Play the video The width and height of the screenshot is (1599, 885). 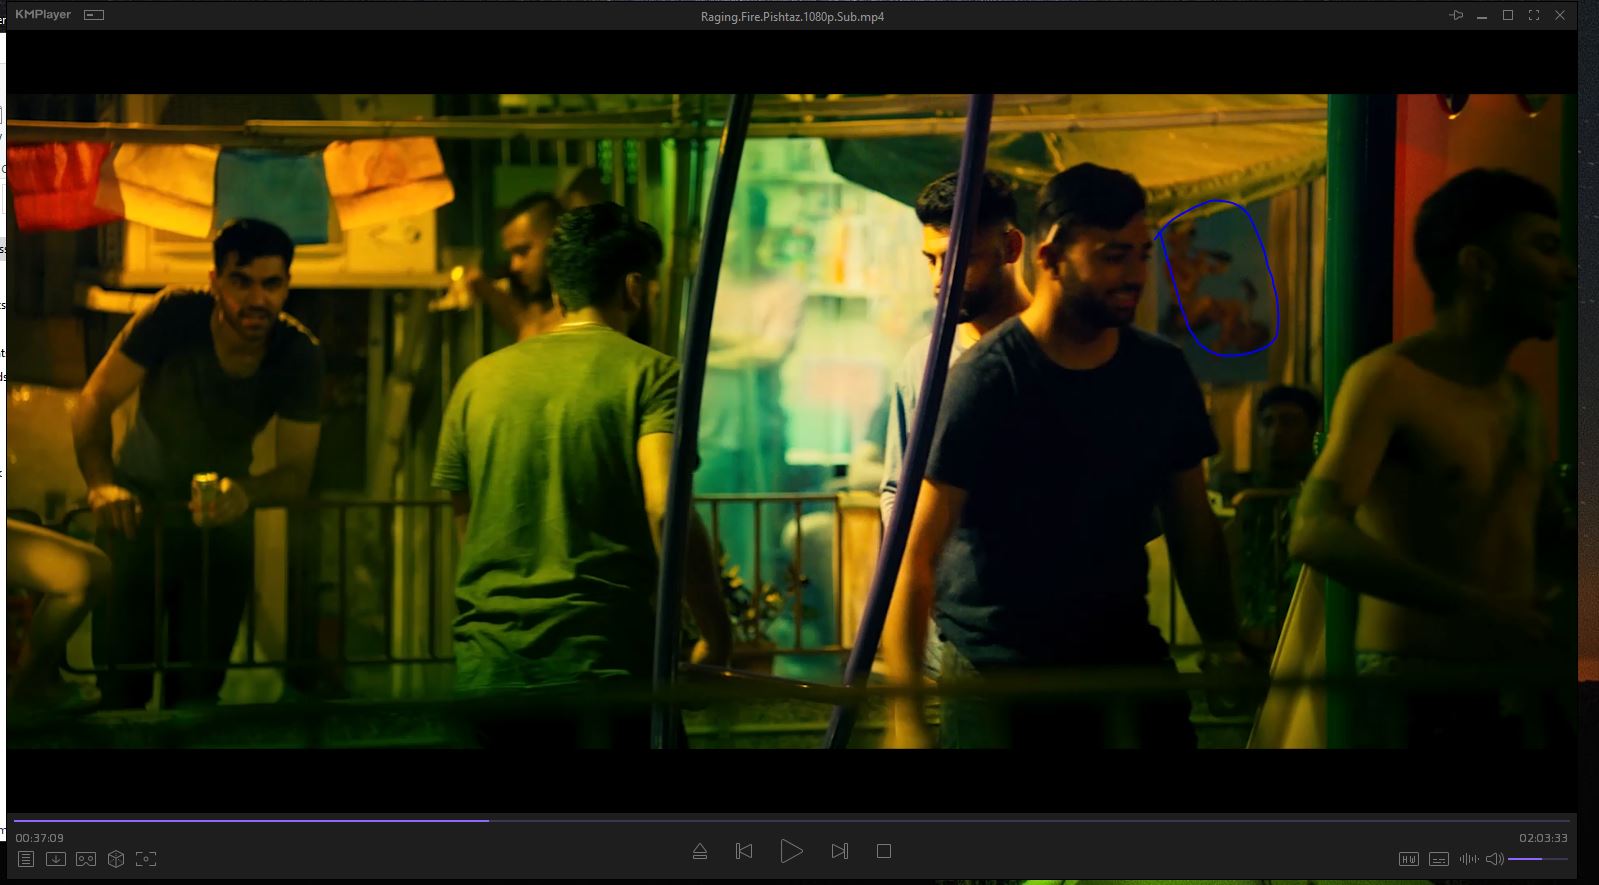coord(791,851)
